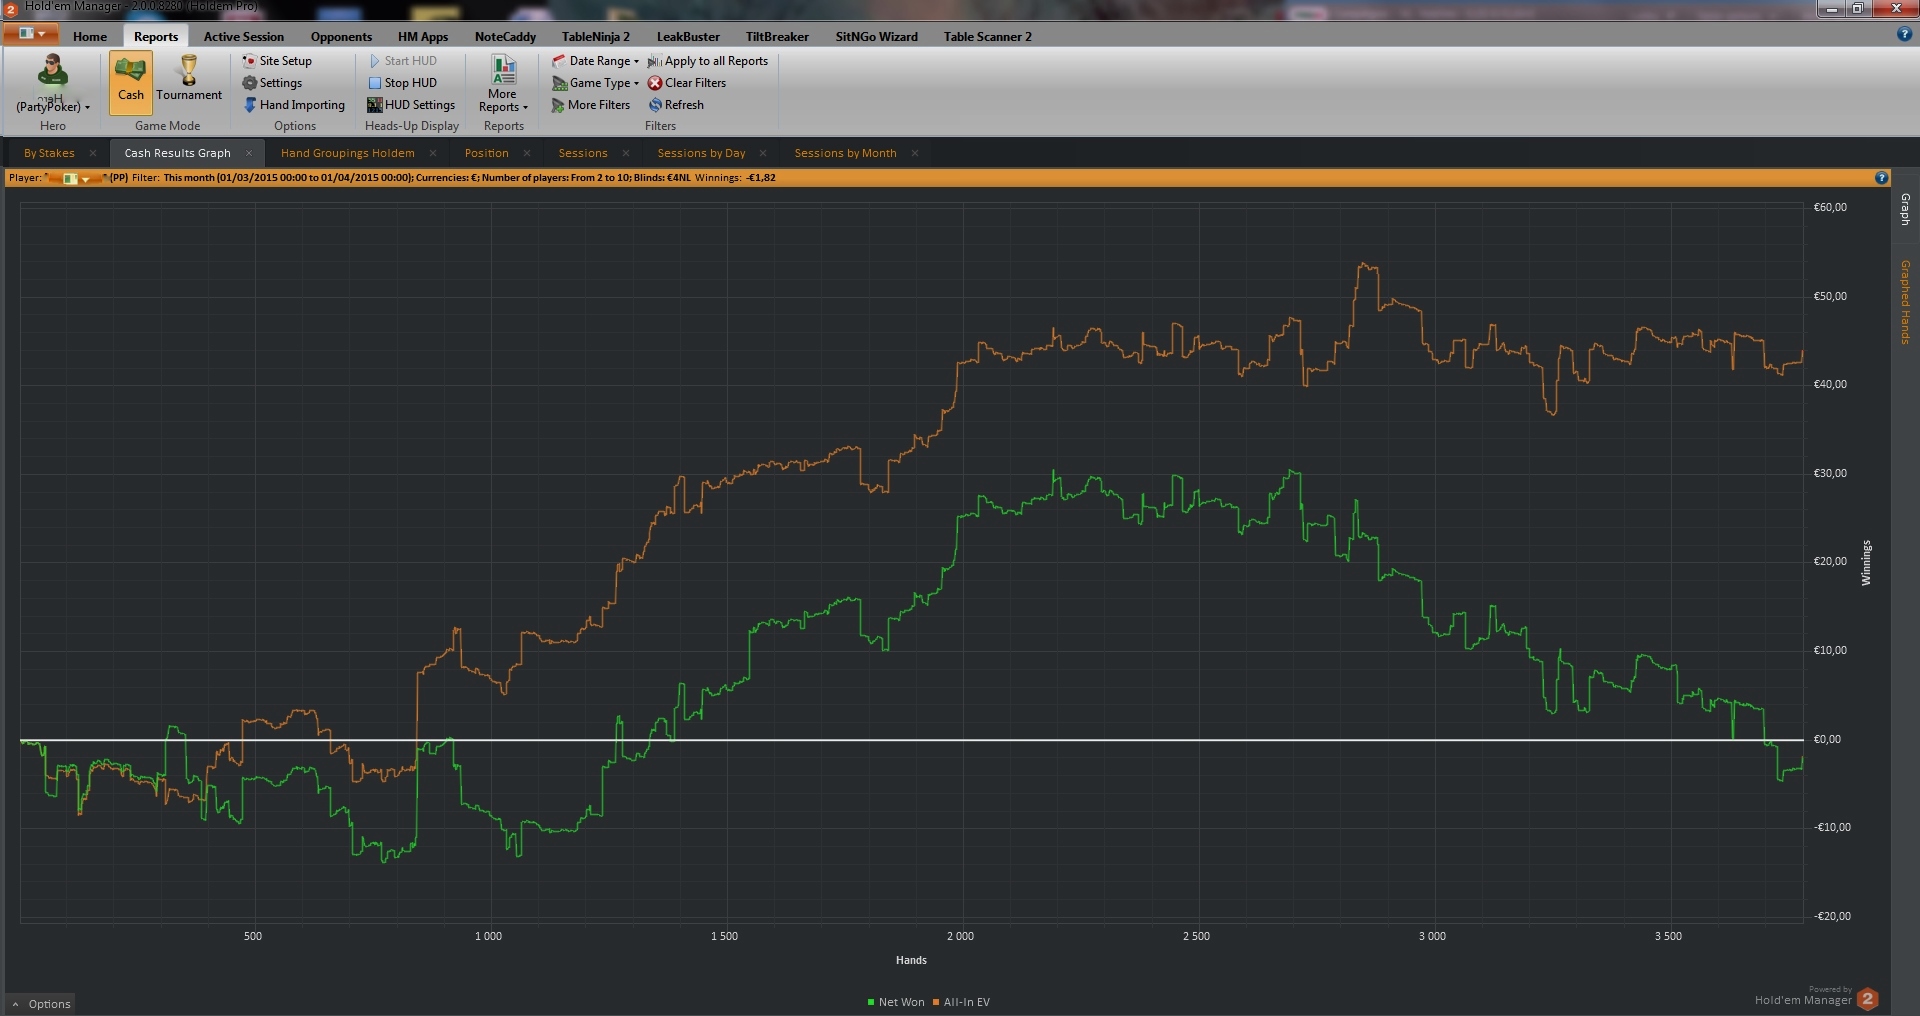Close the Cash Results Graph tab
1920x1016 pixels.
tap(249, 153)
